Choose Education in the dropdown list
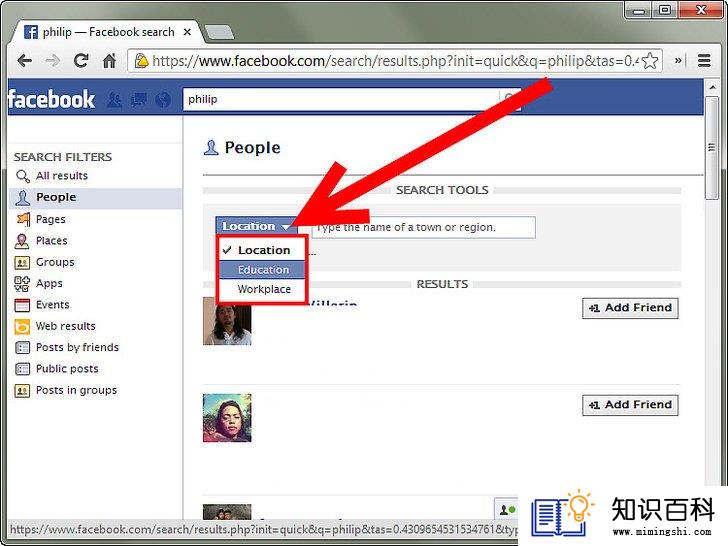 point(262,270)
